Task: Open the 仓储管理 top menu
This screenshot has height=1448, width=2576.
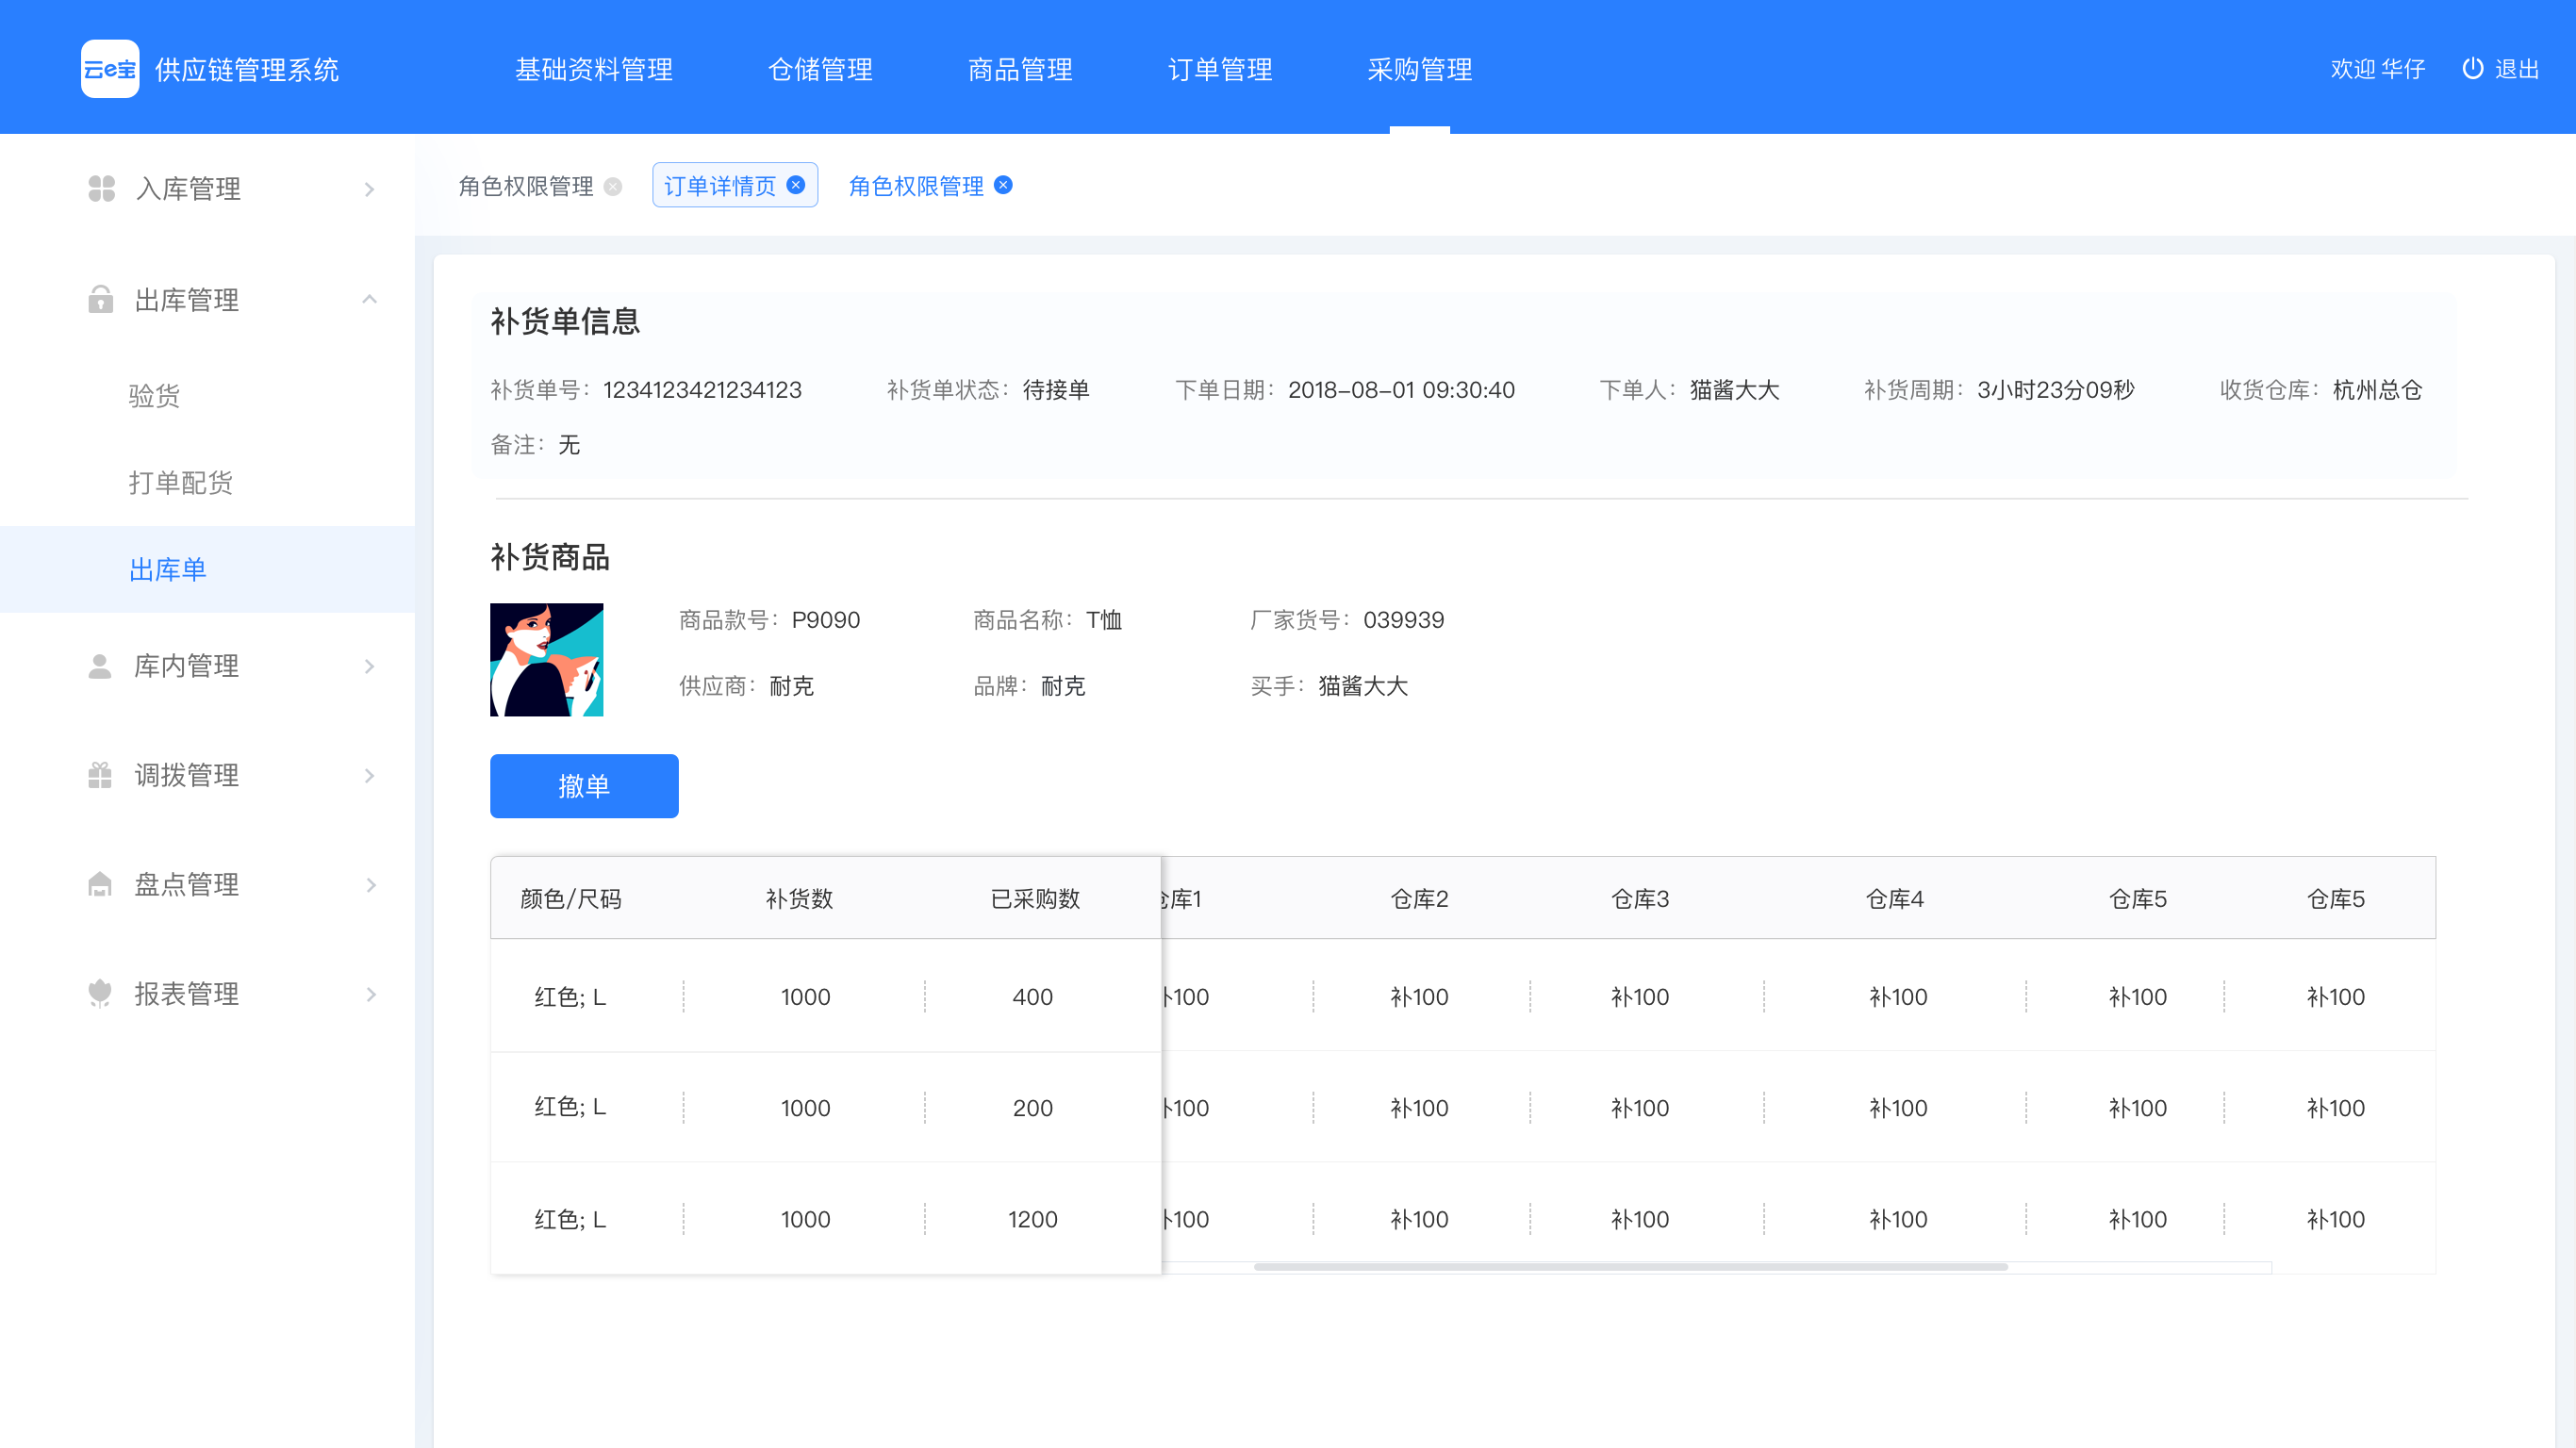Action: [x=821, y=69]
